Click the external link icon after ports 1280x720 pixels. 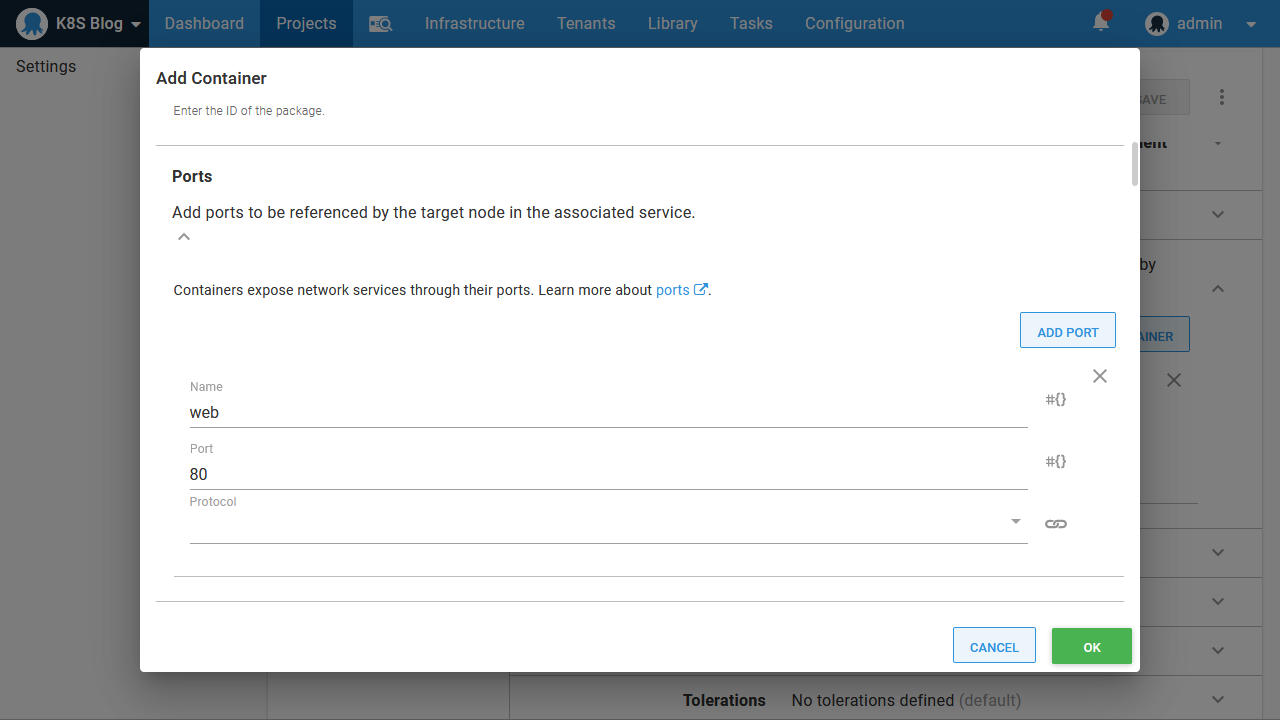(x=701, y=290)
